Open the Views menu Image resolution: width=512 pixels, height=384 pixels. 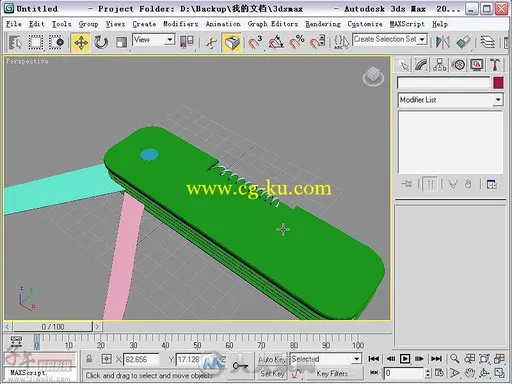[115, 24]
